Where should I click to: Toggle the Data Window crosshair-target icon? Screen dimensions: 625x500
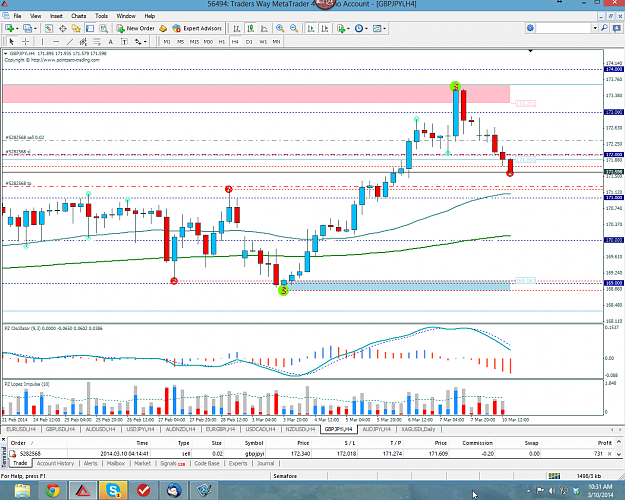click(63, 28)
